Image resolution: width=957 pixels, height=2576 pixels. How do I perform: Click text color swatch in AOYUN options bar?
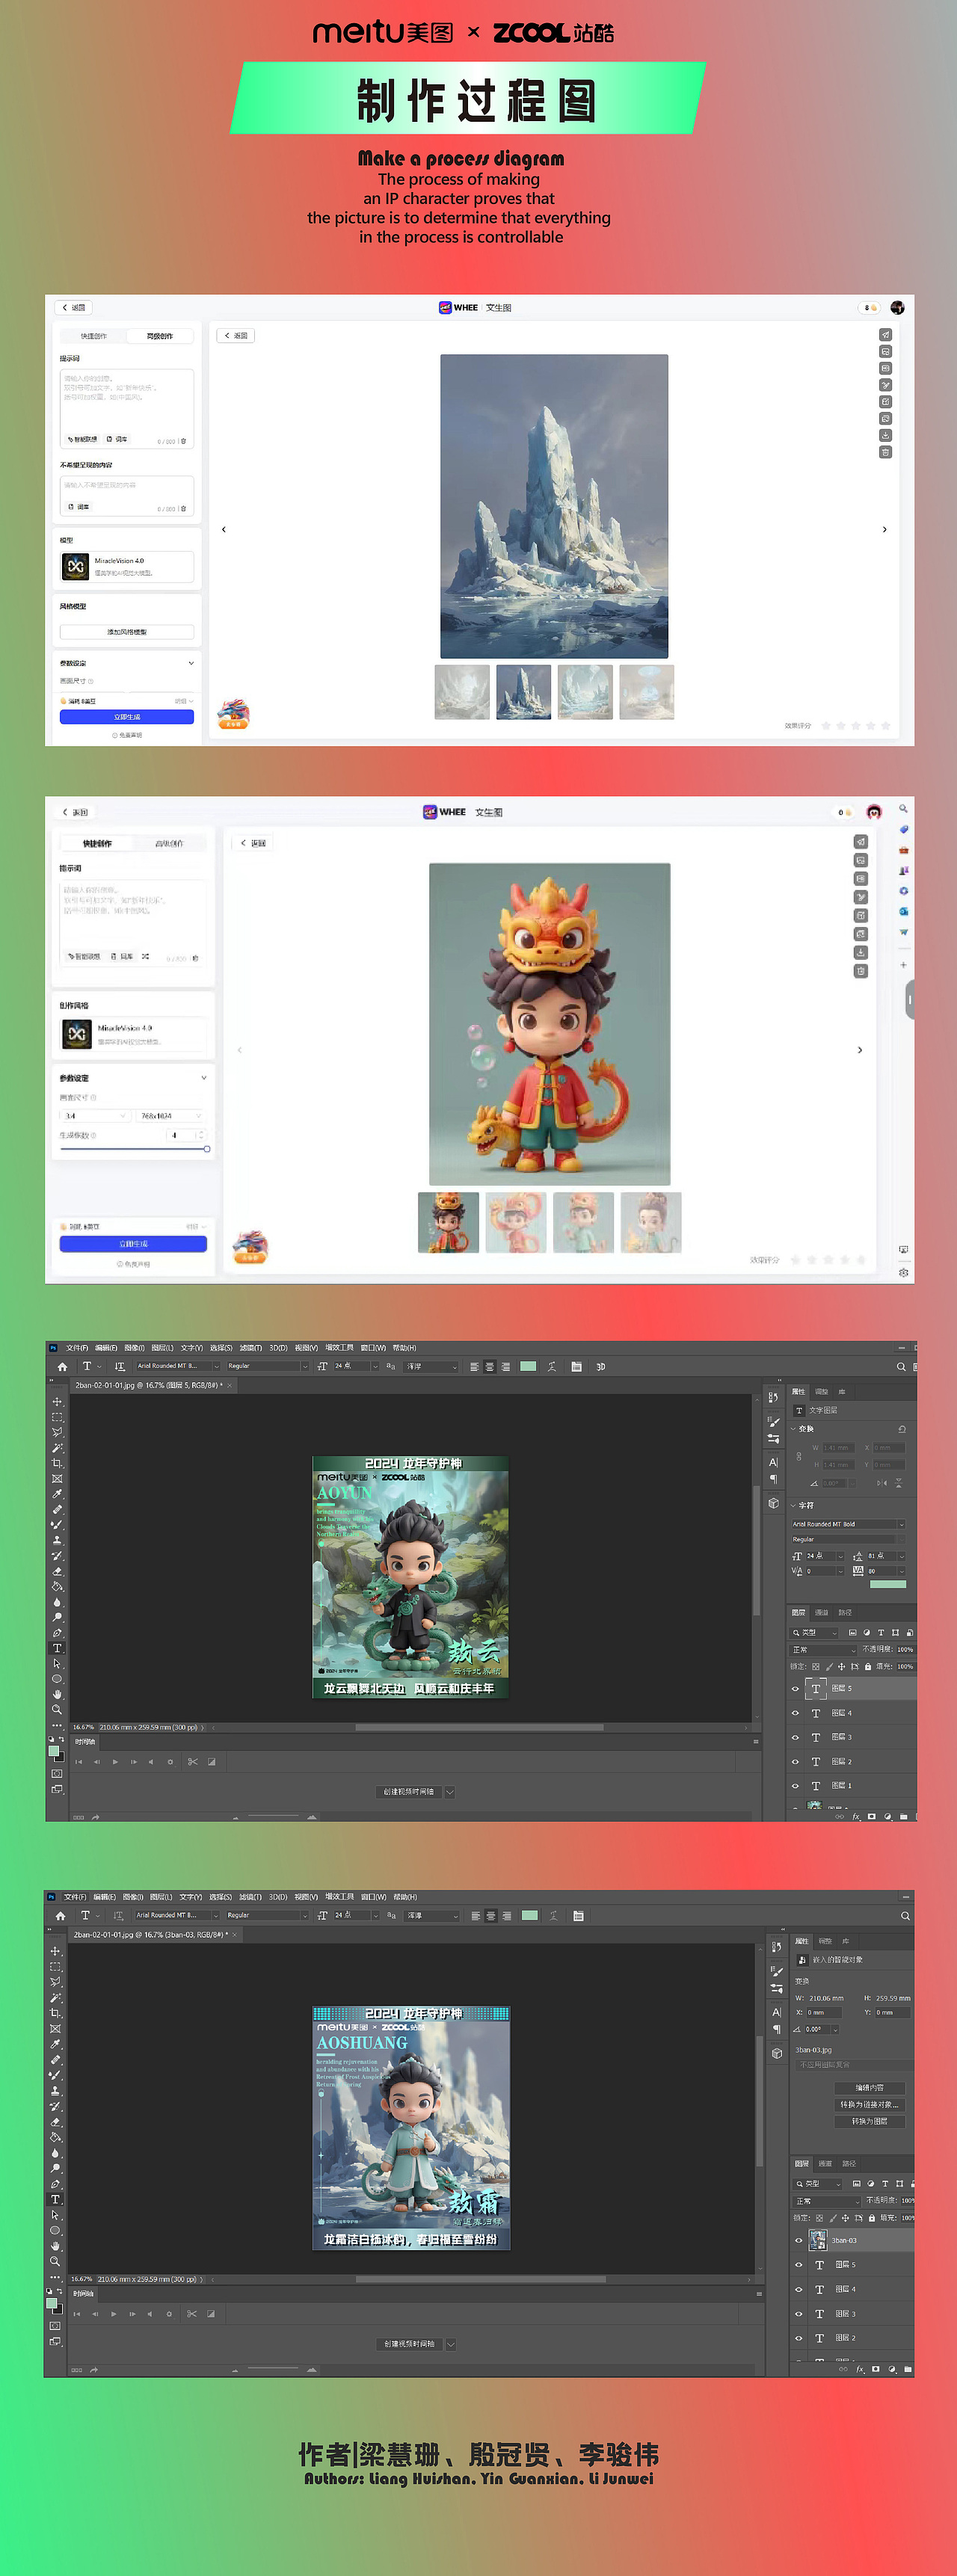(x=528, y=1366)
